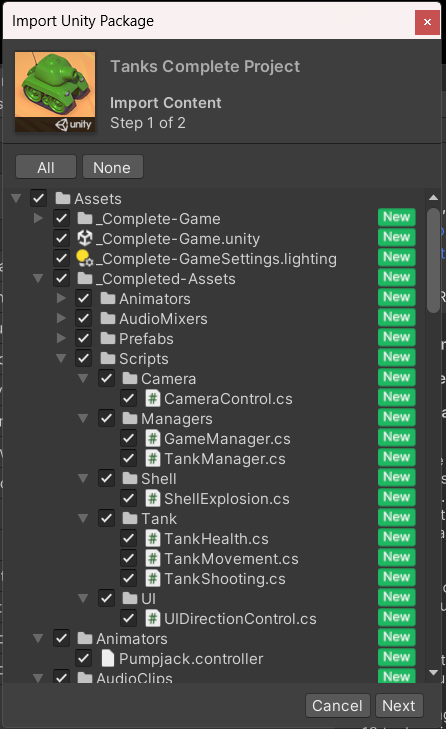Expand the _Complete-Game folder
The height and width of the screenshot is (729, 446).
(39, 218)
